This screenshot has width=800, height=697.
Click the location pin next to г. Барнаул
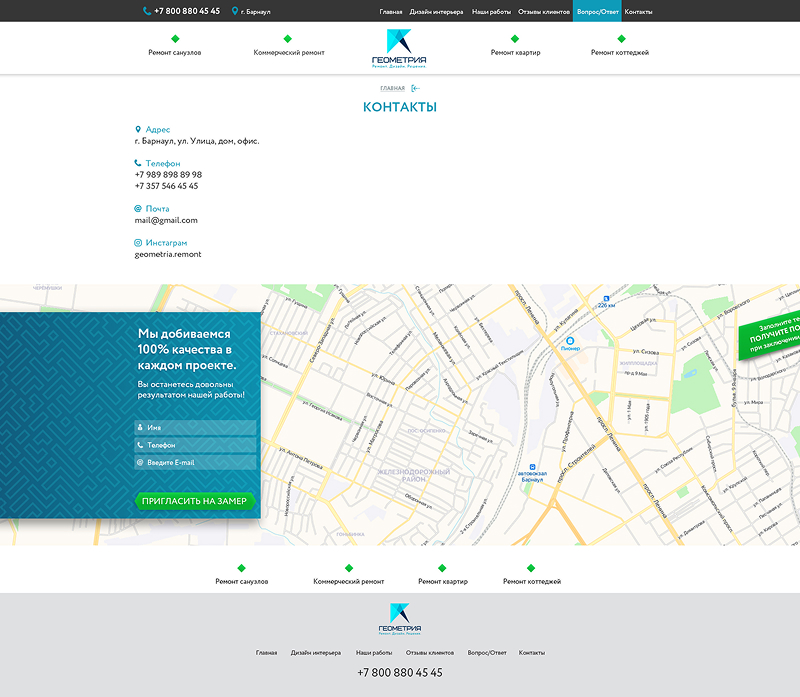tap(235, 11)
